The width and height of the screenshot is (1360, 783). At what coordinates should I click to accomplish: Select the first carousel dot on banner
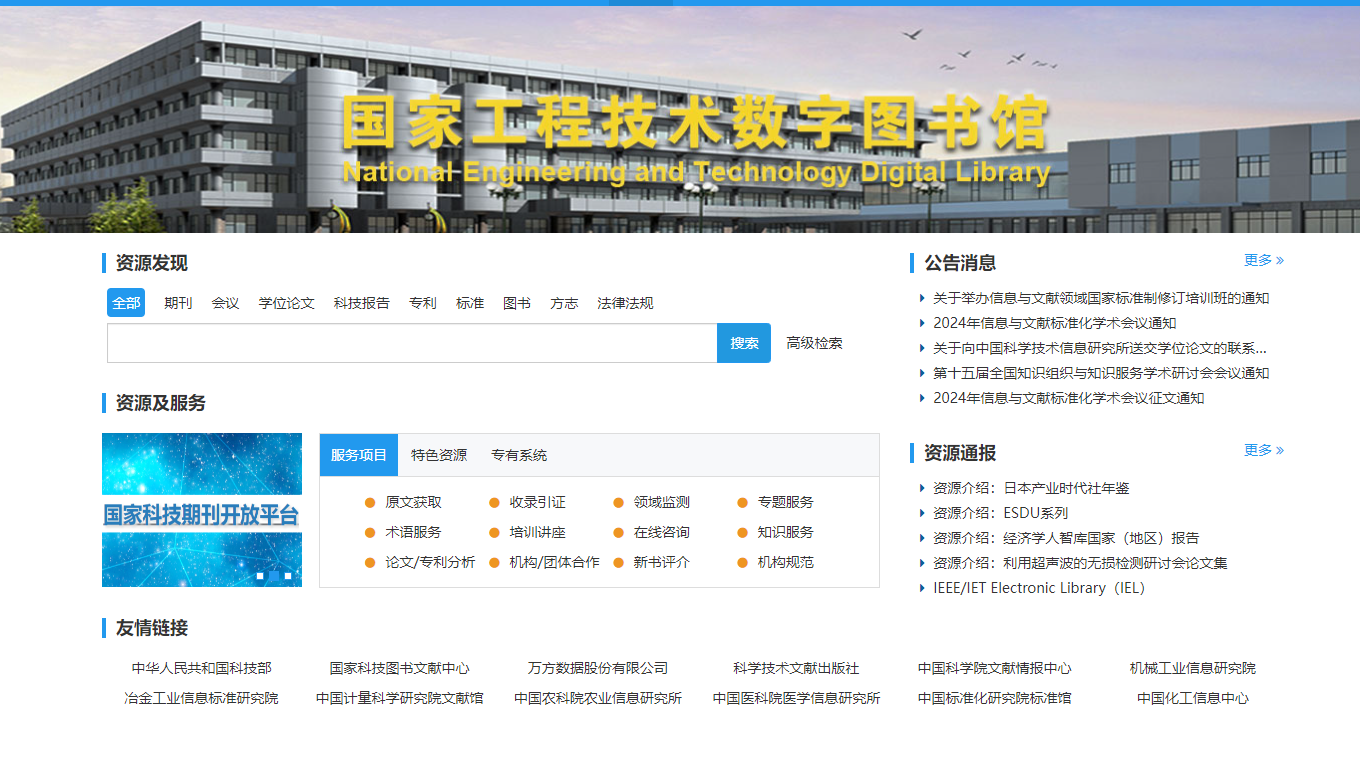pyautogui.click(x=260, y=576)
